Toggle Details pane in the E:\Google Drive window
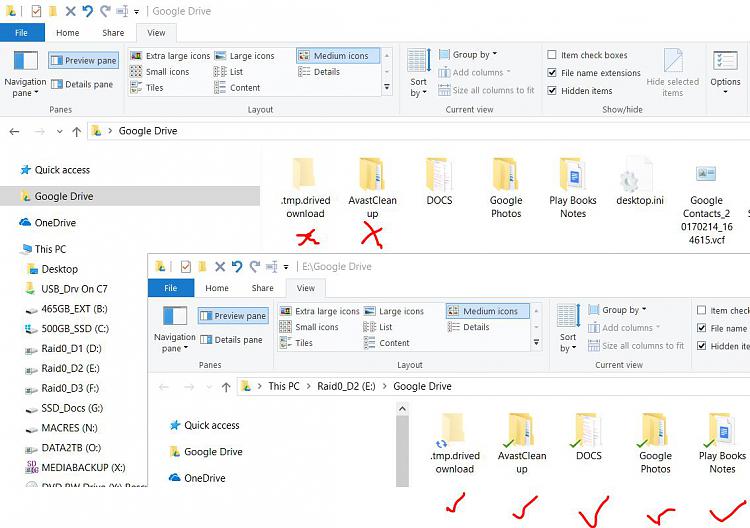 point(232,340)
